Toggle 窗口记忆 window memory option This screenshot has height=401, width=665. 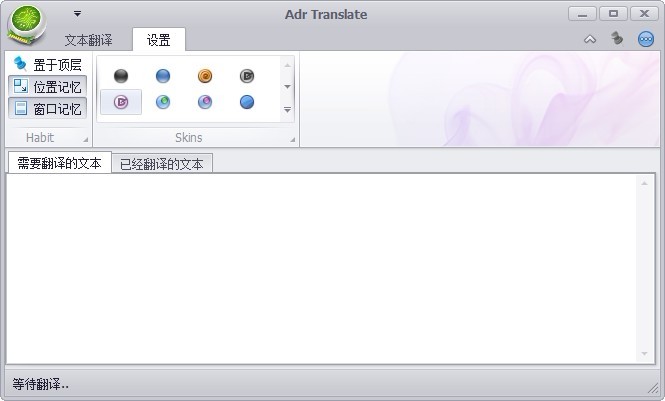(48, 109)
